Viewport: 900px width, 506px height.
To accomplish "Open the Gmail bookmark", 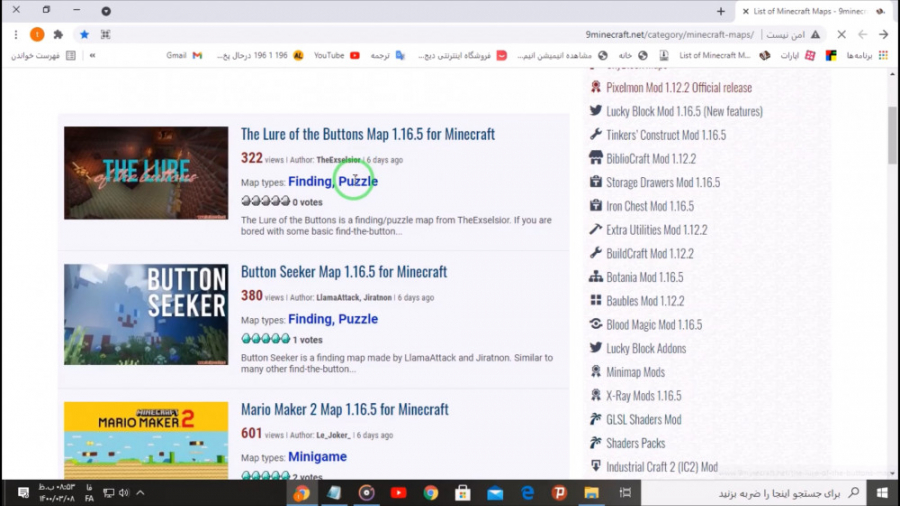I will pyautogui.click(x=185, y=55).
